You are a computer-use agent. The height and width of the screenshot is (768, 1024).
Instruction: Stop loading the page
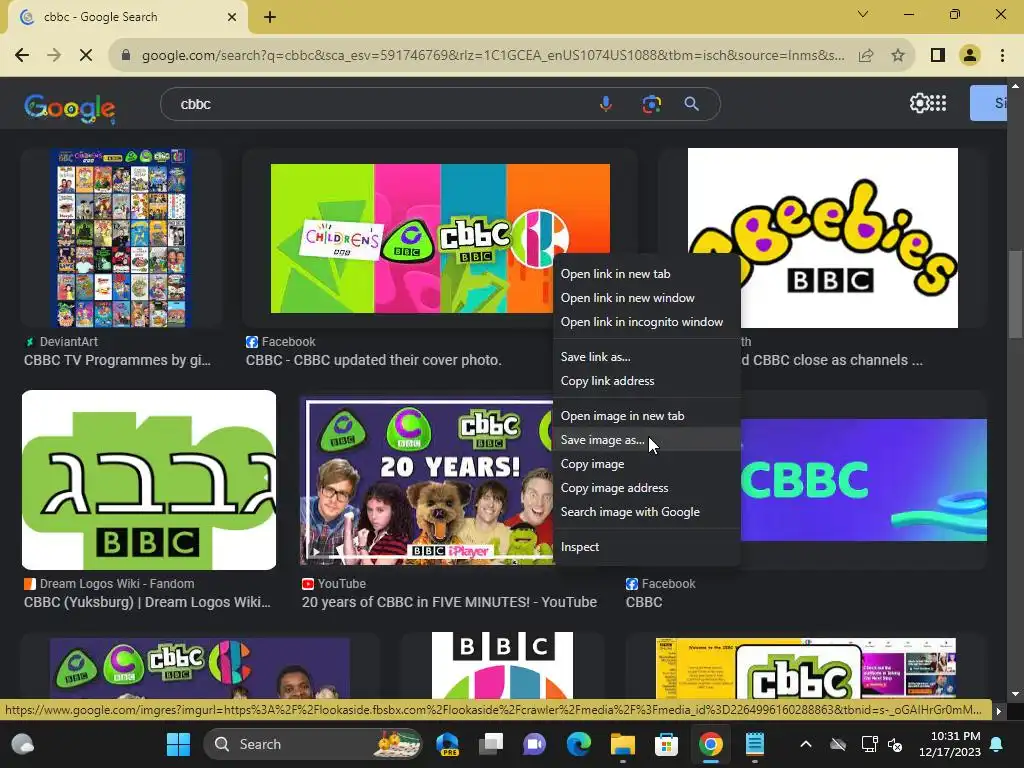point(86,56)
